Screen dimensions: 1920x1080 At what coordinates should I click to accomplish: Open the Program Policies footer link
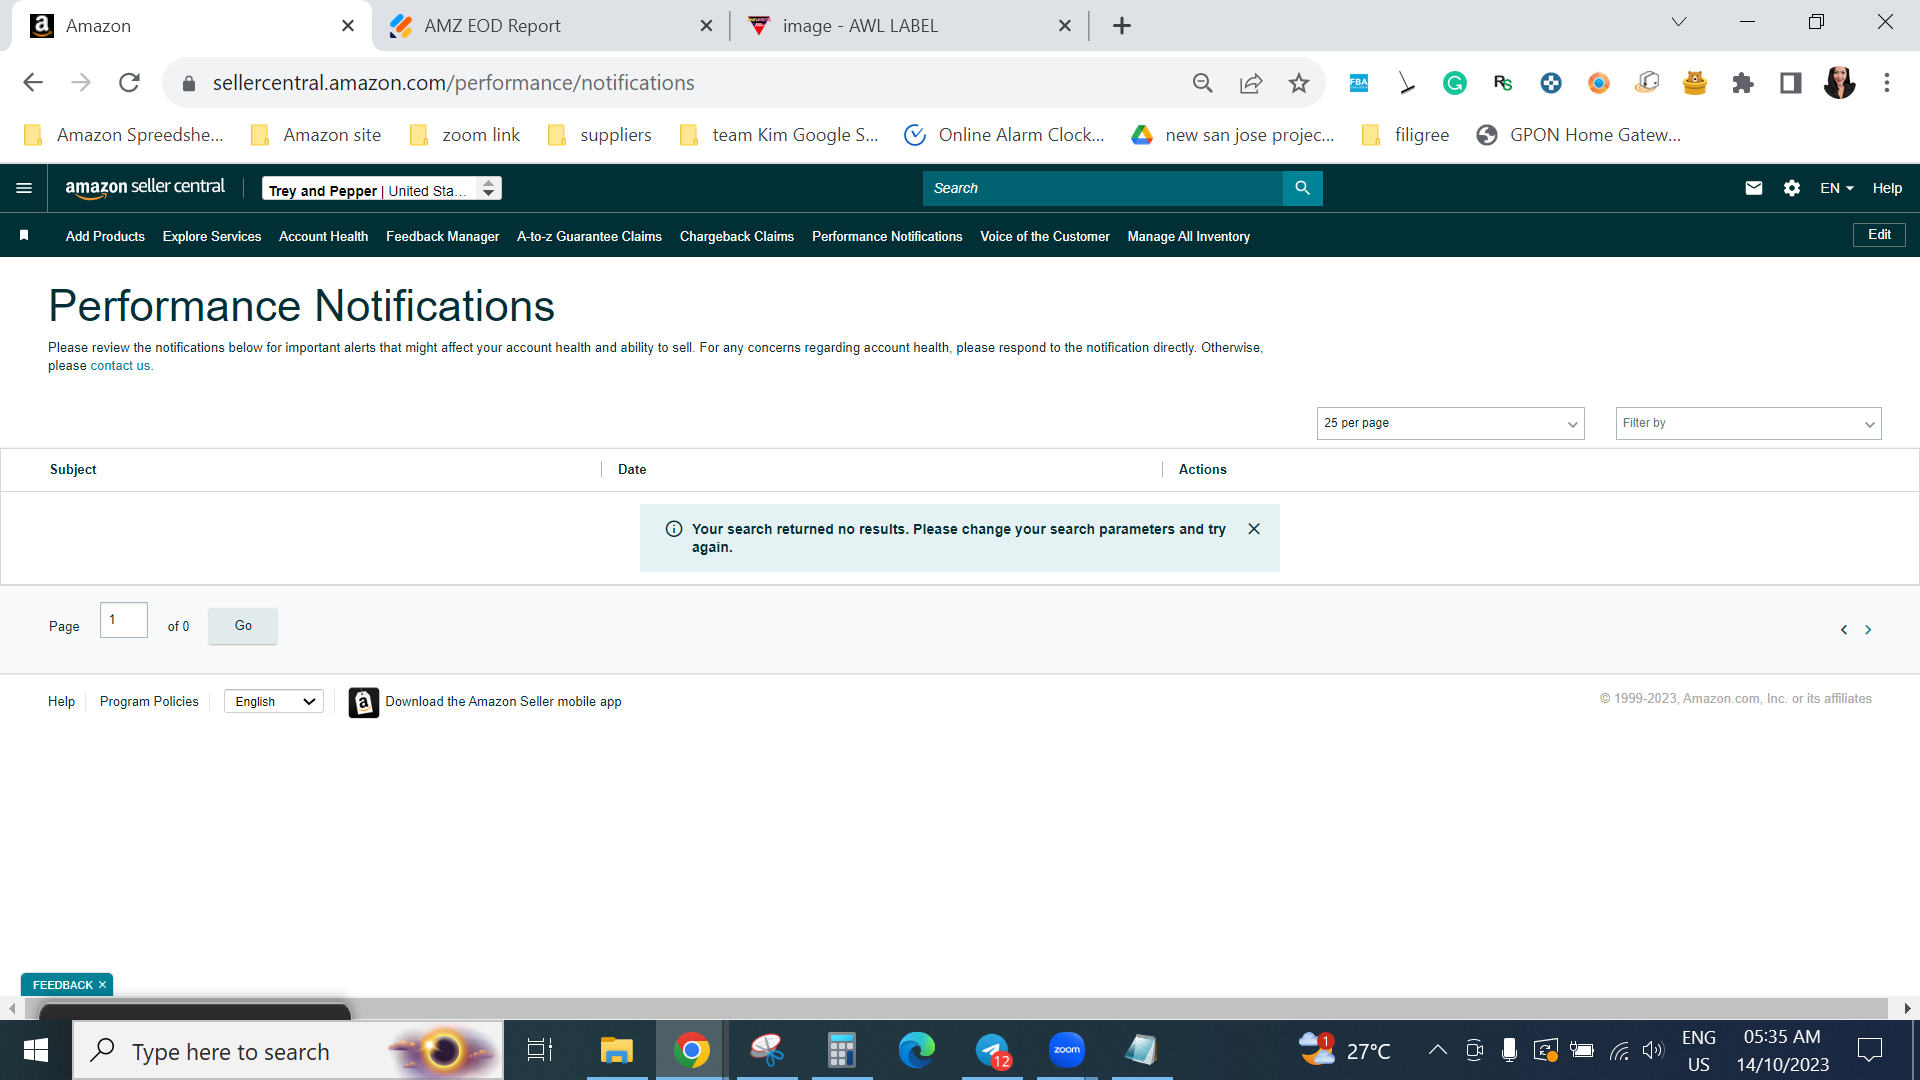(x=149, y=702)
